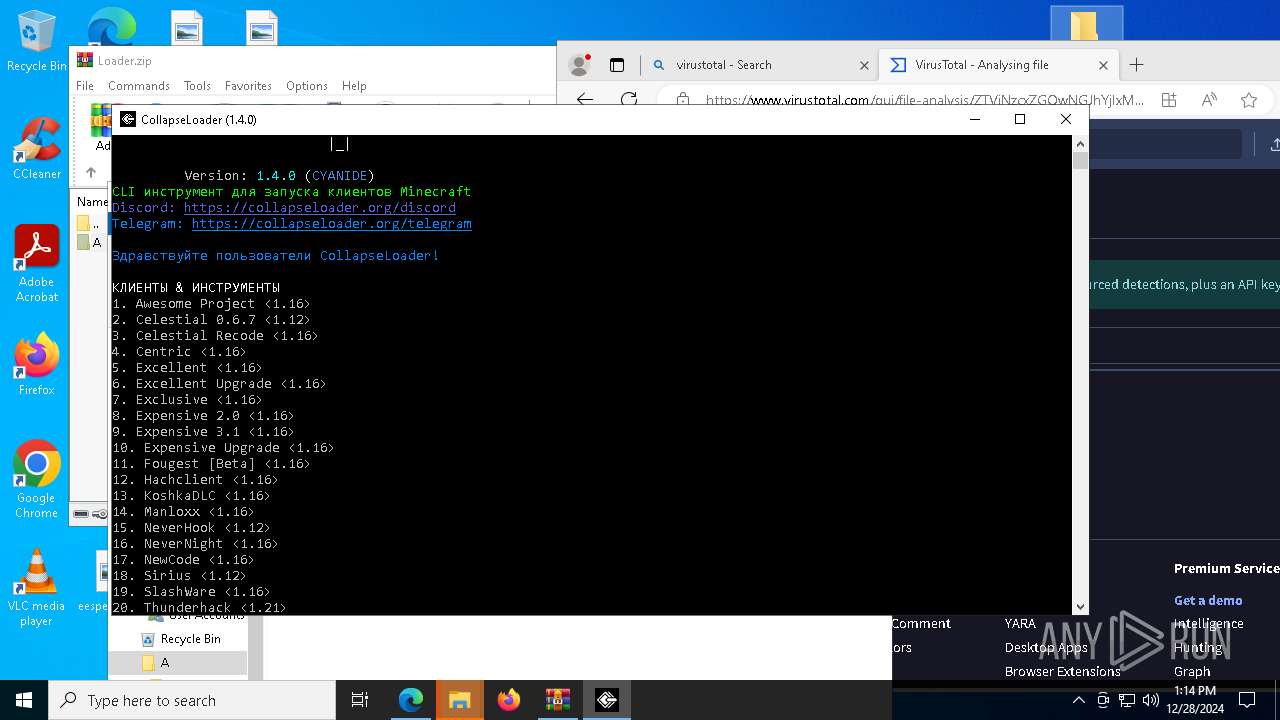Image resolution: width=1280 pixels, height=720 pixels.
Task: Show hidden system tray icons
Action: [x=1078, y=700]
